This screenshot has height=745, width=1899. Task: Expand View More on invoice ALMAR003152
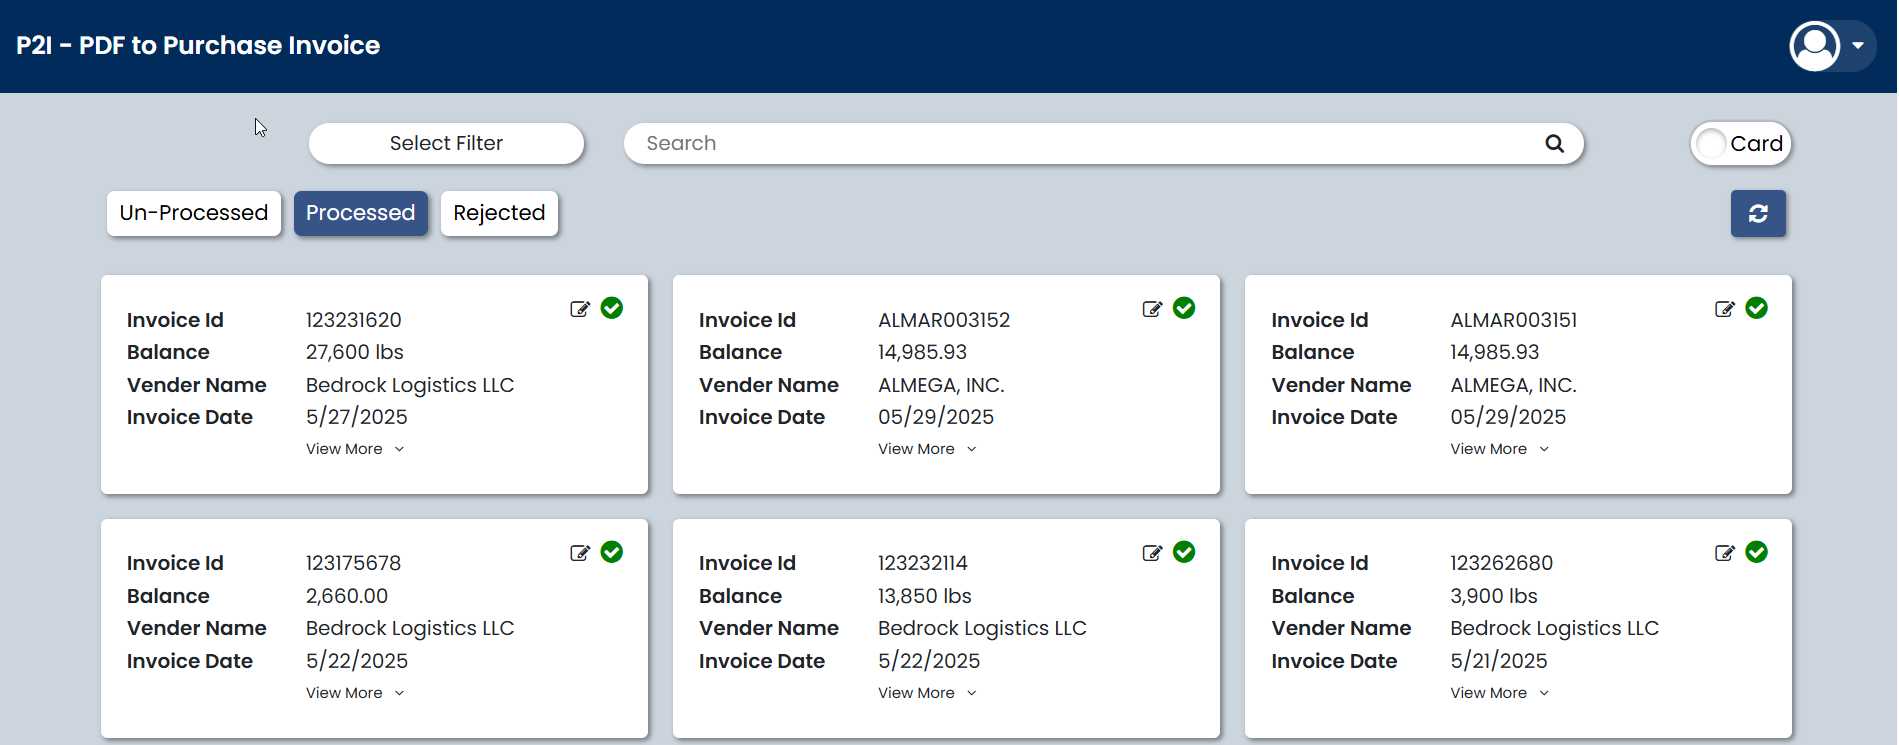point(926,449)
